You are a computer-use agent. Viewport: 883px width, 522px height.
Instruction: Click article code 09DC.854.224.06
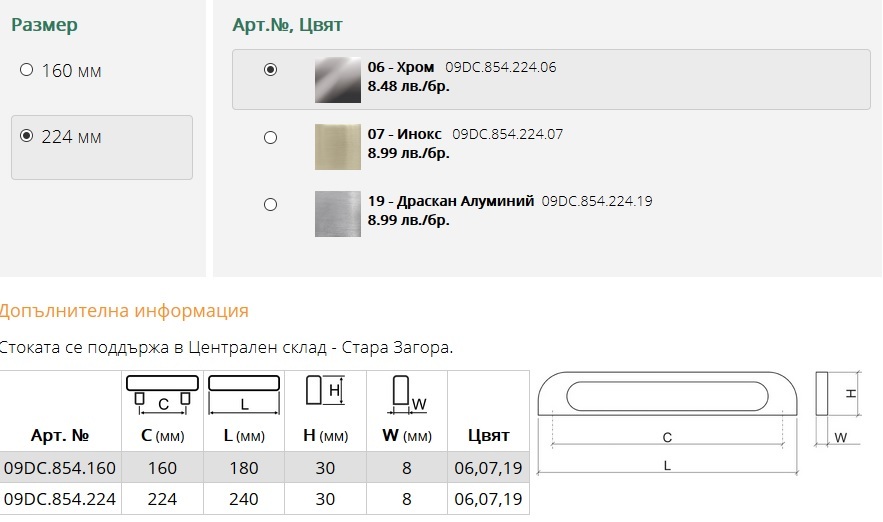(x=501, y=67)
